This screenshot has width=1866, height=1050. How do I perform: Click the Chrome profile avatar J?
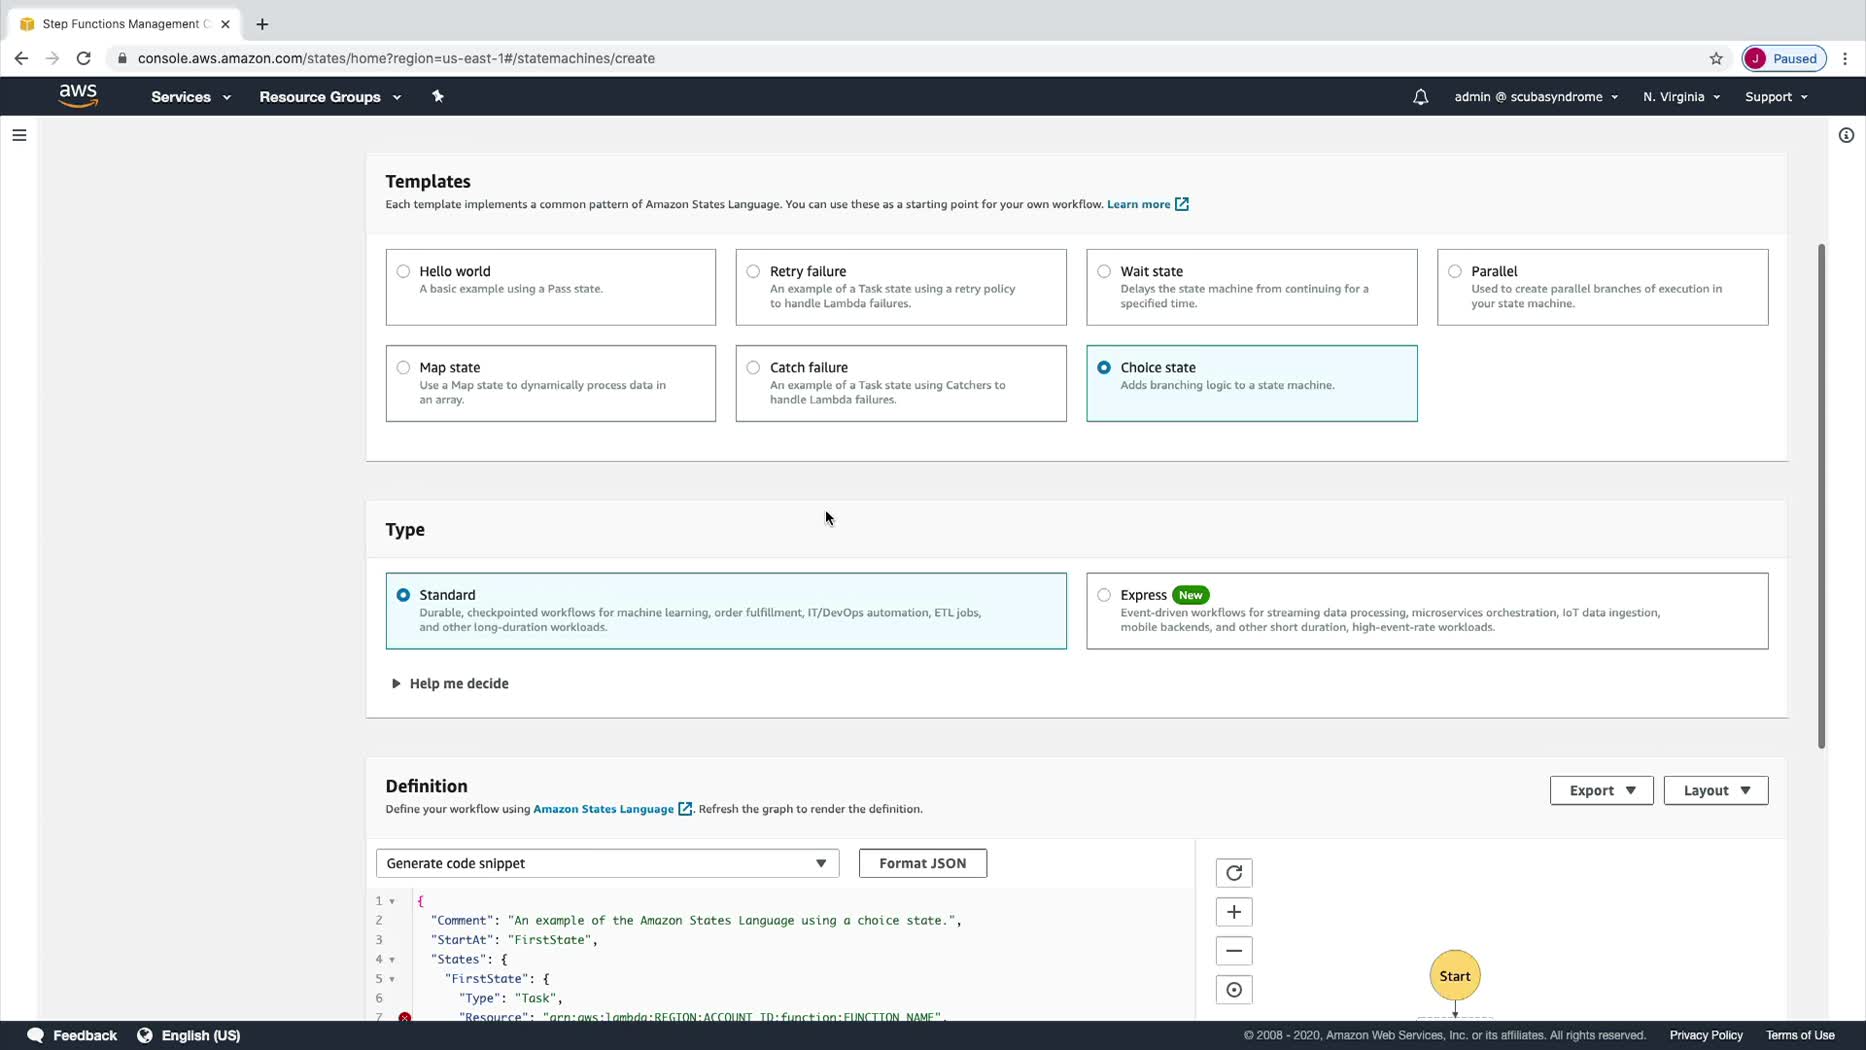1756,58
